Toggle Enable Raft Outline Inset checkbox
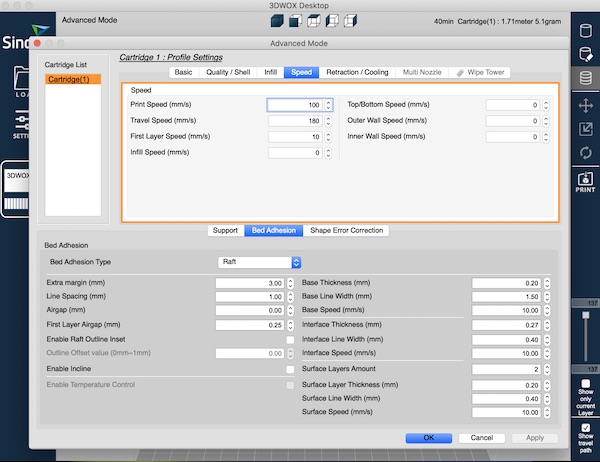The height and width of the screenshot is (462, 600). tap(290, 340)
